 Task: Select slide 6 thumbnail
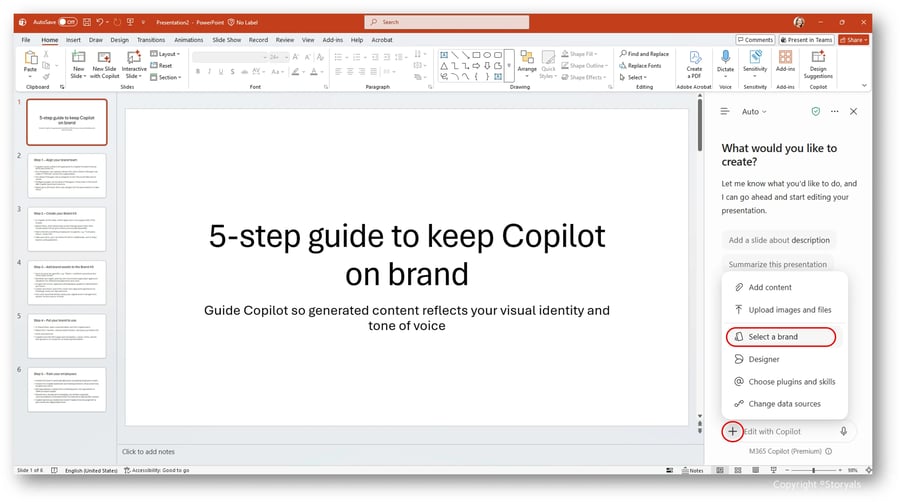click(x=67, y=390)
